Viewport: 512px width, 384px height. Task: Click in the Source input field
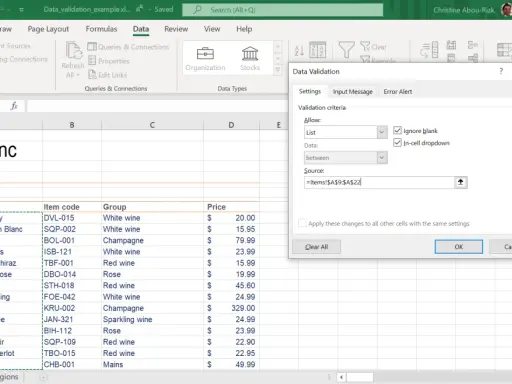tap(379, 182)
